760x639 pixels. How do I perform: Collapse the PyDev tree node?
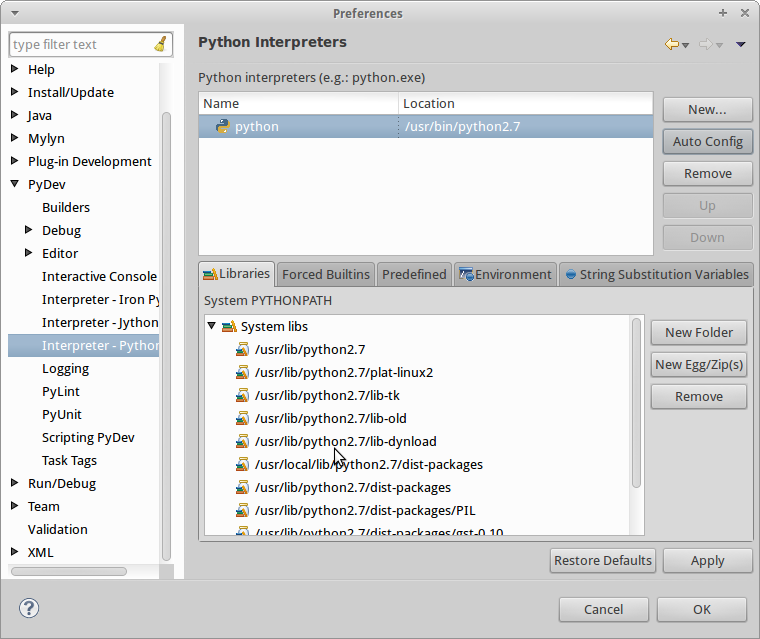(x=15, y=184)
